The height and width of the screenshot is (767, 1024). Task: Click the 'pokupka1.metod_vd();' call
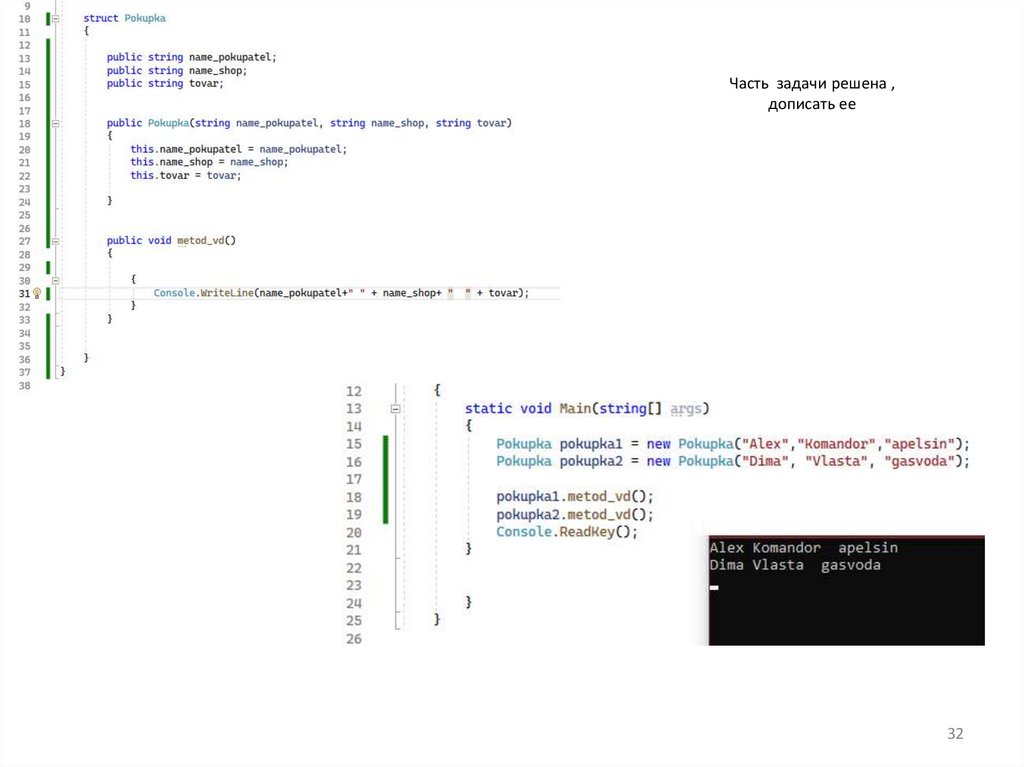tap(575, 497)
